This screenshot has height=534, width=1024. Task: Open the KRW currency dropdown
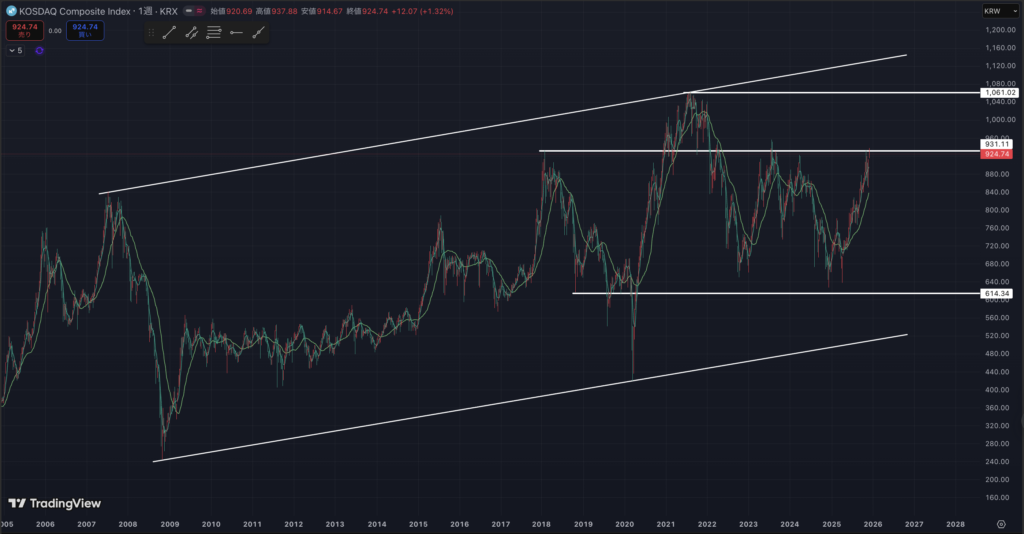coord(994,11)
